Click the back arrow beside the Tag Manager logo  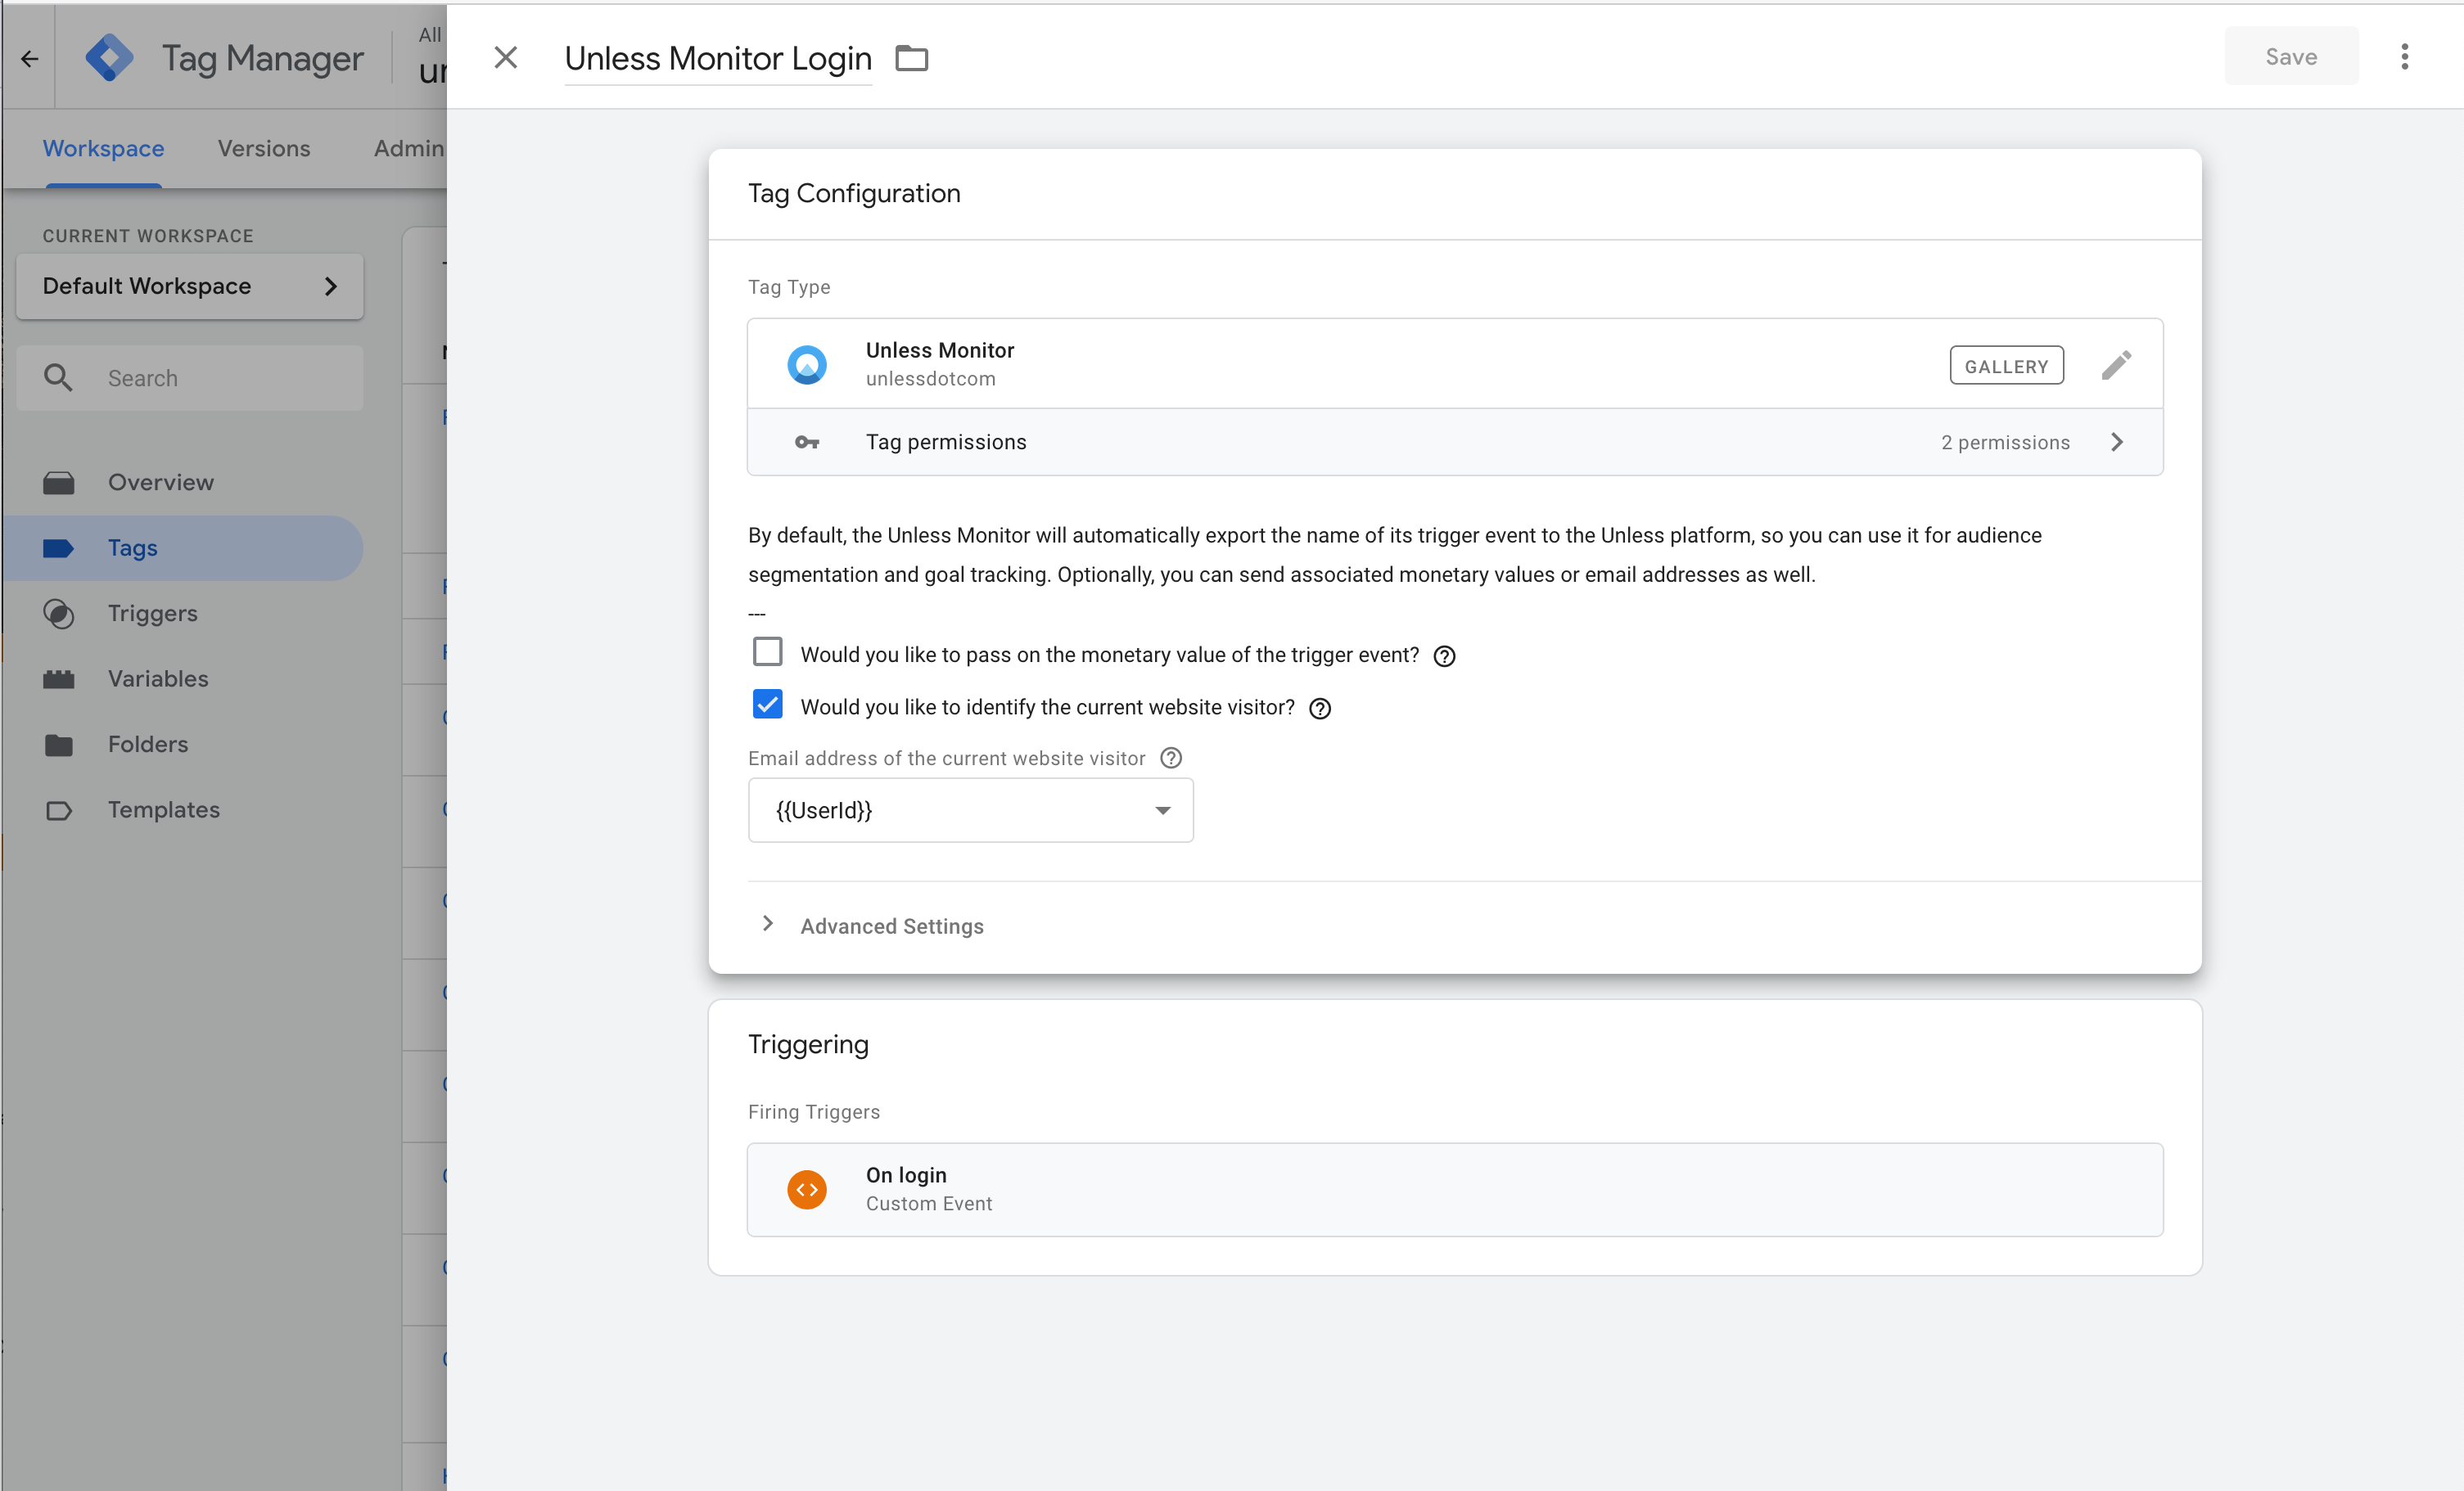[29, 59]
